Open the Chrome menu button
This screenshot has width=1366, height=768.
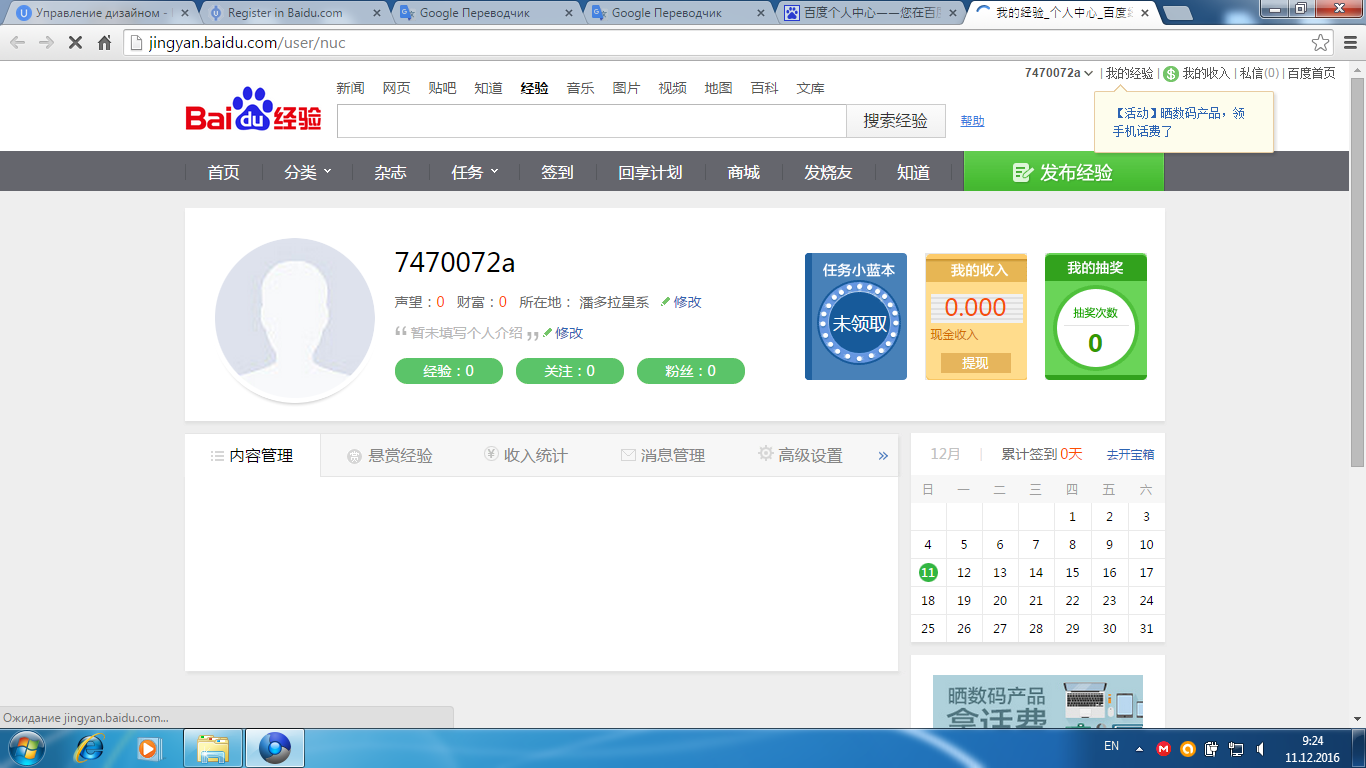click(x=1349, y=43)
